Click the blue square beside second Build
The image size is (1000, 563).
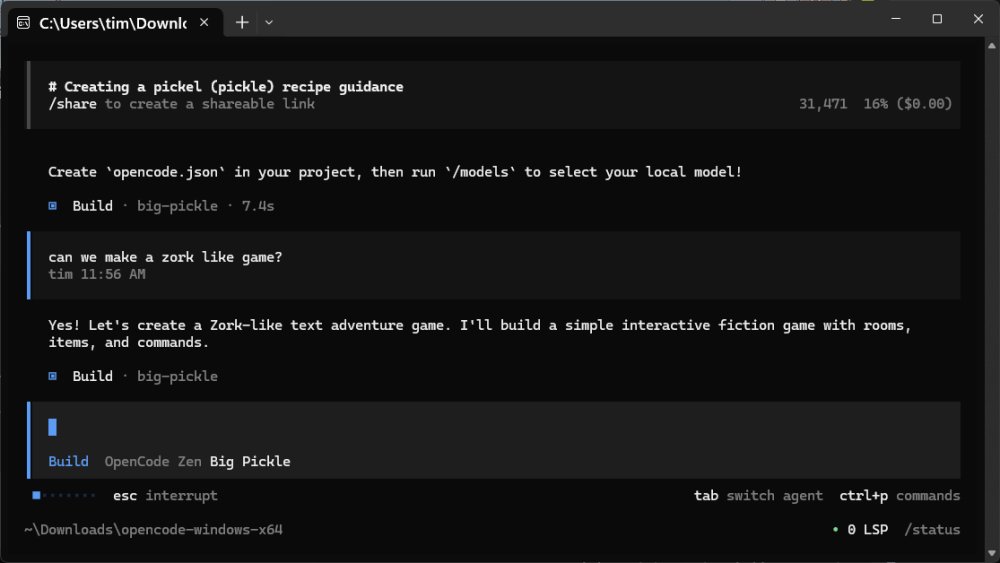(53, 376)
